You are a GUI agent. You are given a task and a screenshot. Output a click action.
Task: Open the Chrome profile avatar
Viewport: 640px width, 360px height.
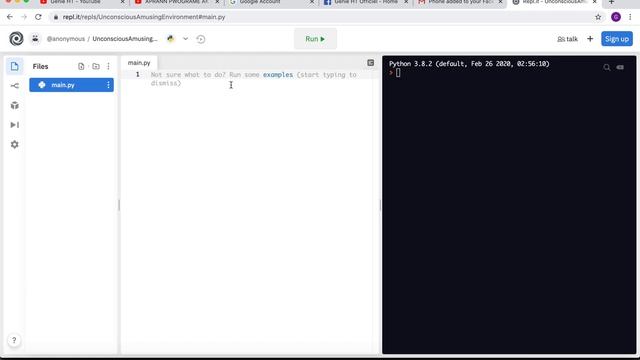point(616,17)
